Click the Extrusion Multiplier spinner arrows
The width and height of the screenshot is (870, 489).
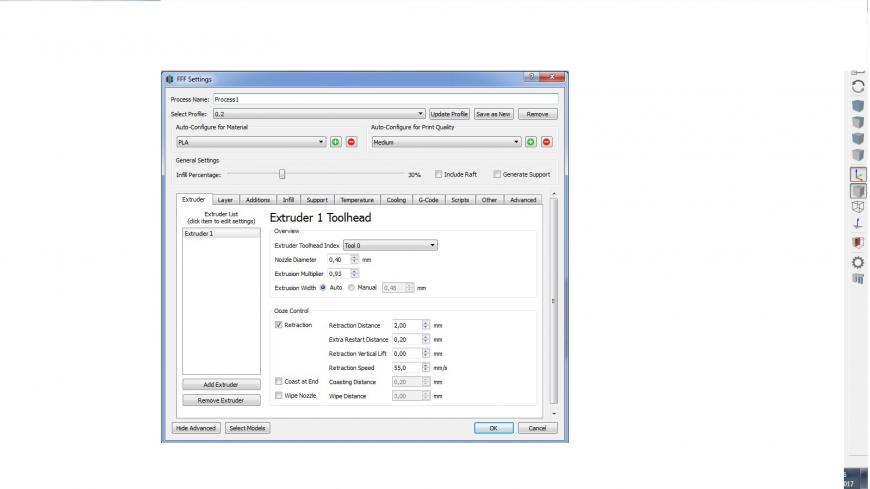tap(354, 274)
